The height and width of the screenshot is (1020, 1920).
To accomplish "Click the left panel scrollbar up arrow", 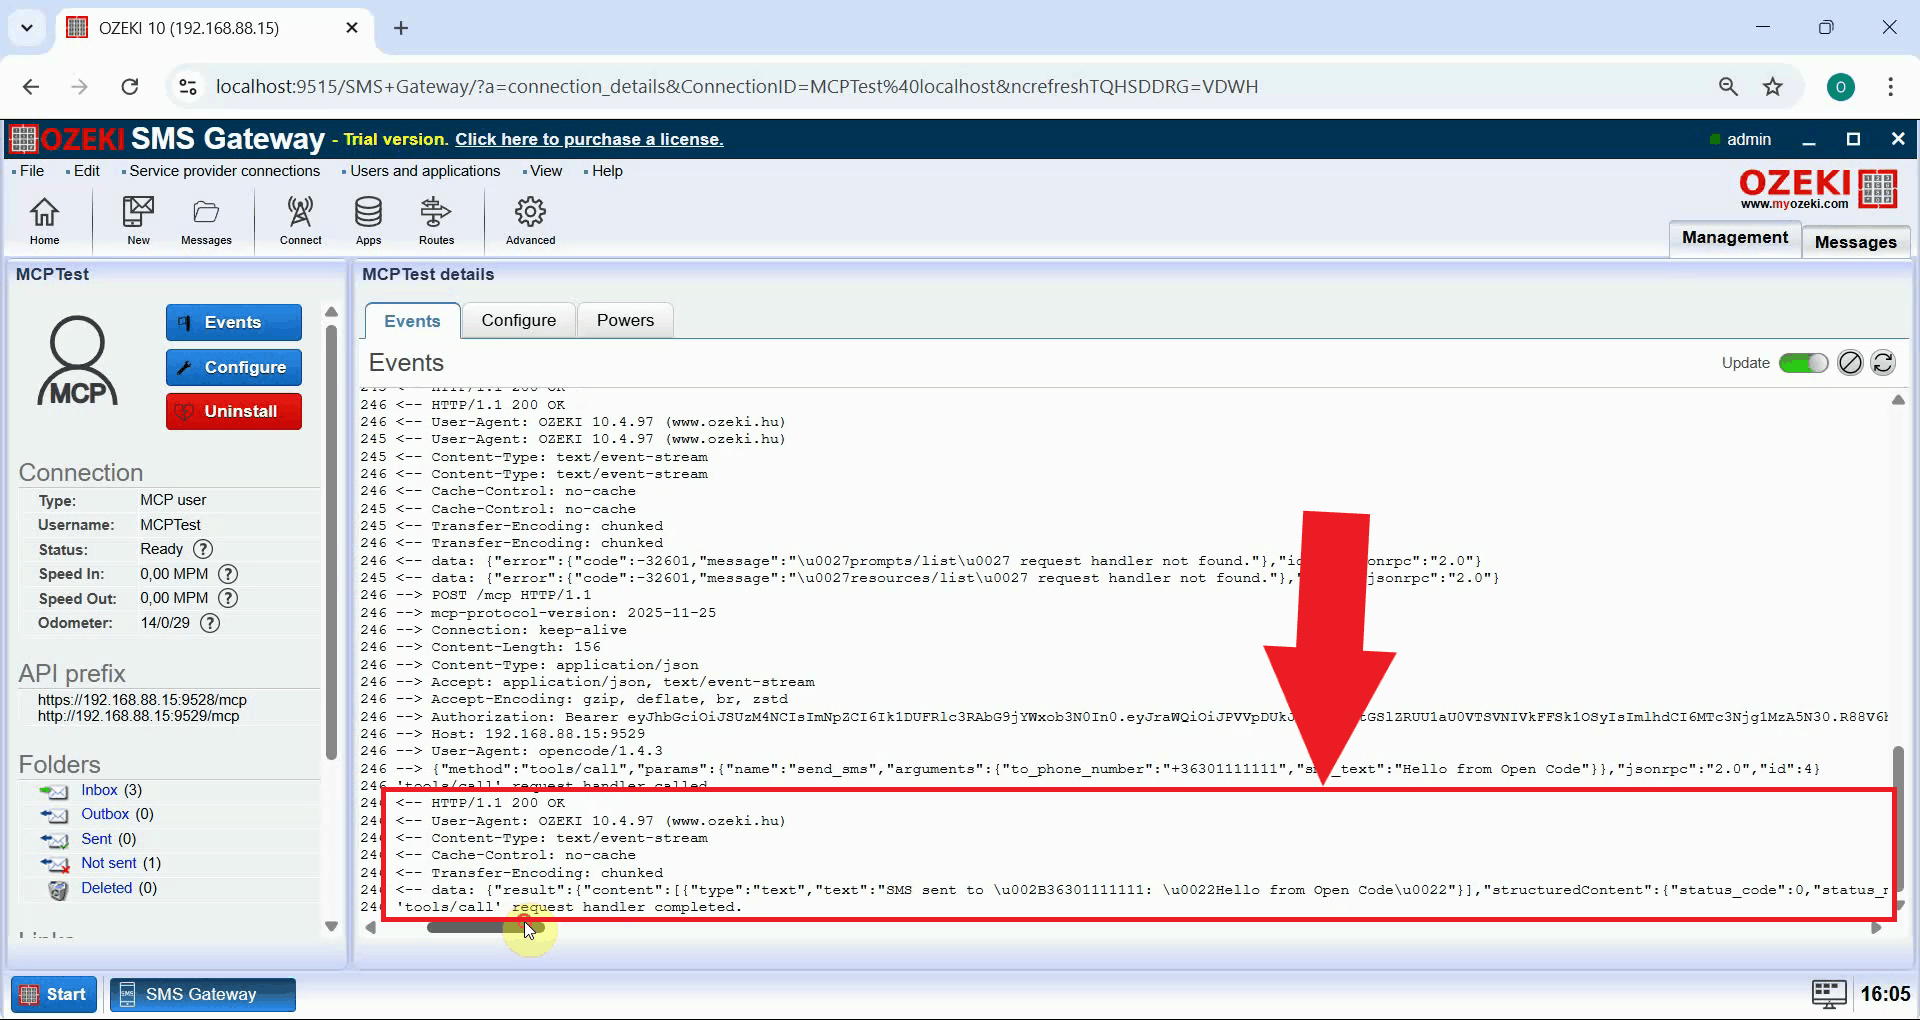I will 332,312.
